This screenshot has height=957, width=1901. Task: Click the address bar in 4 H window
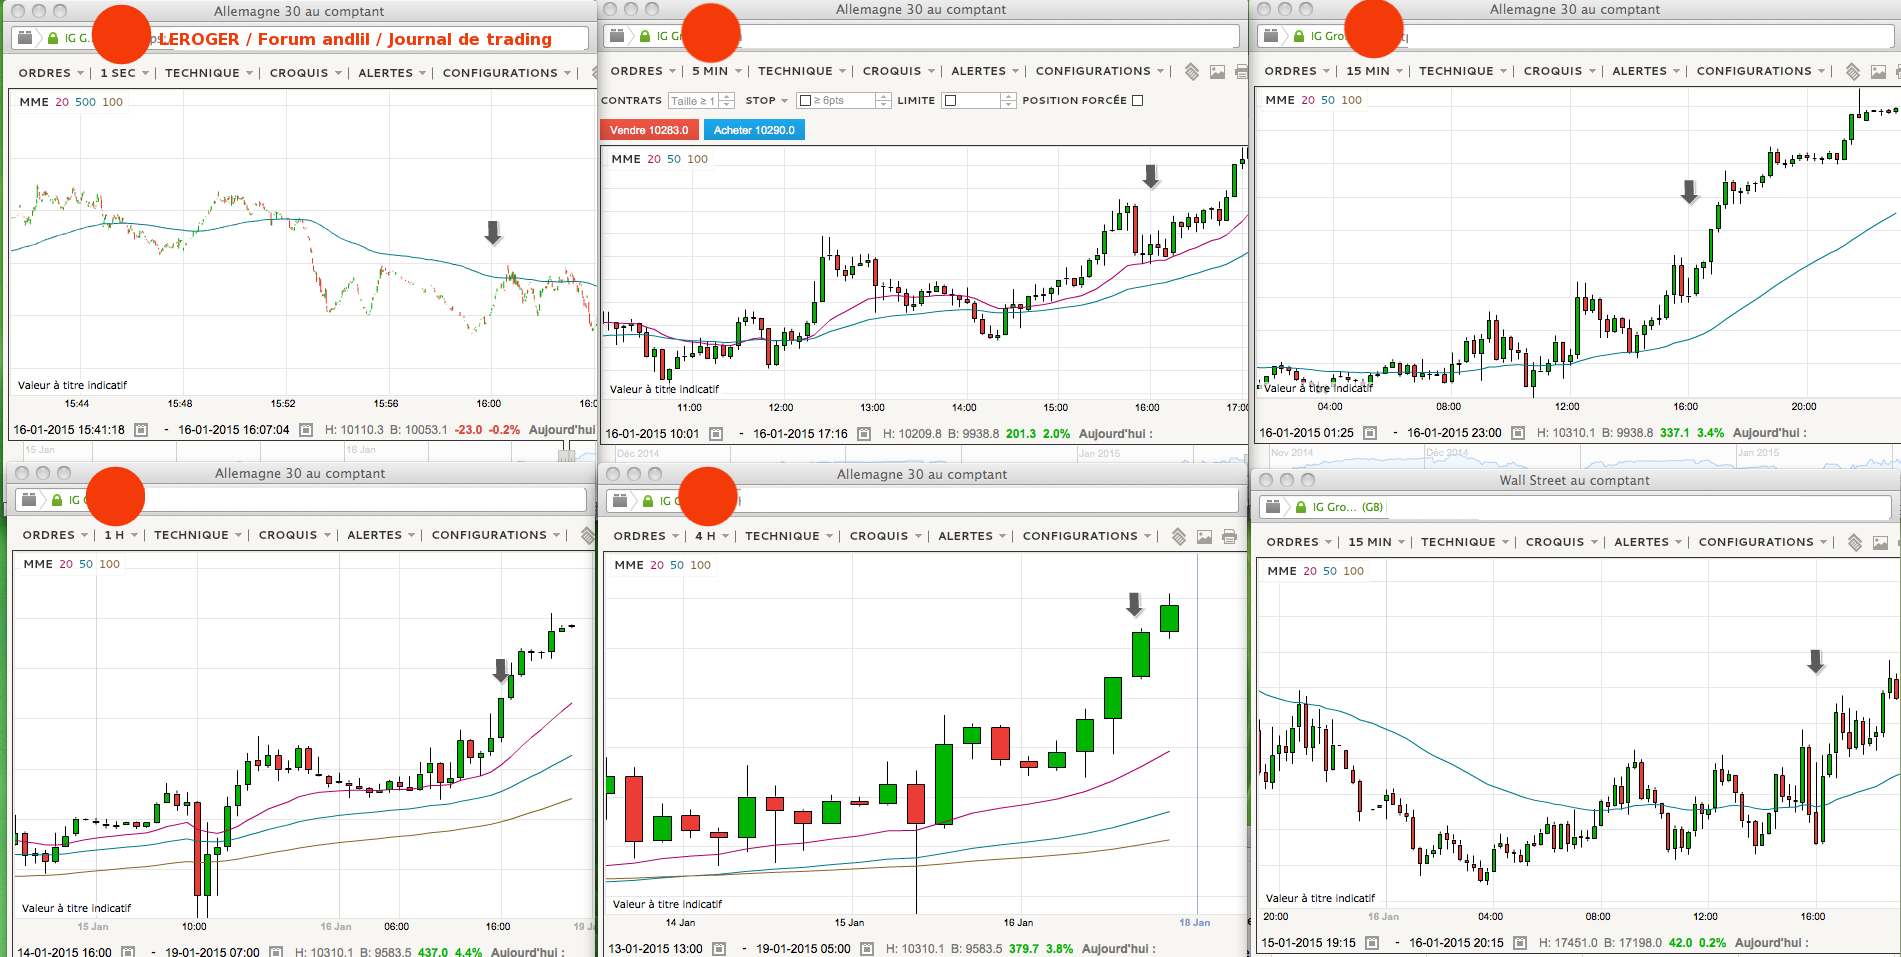(x=921, y=501)
